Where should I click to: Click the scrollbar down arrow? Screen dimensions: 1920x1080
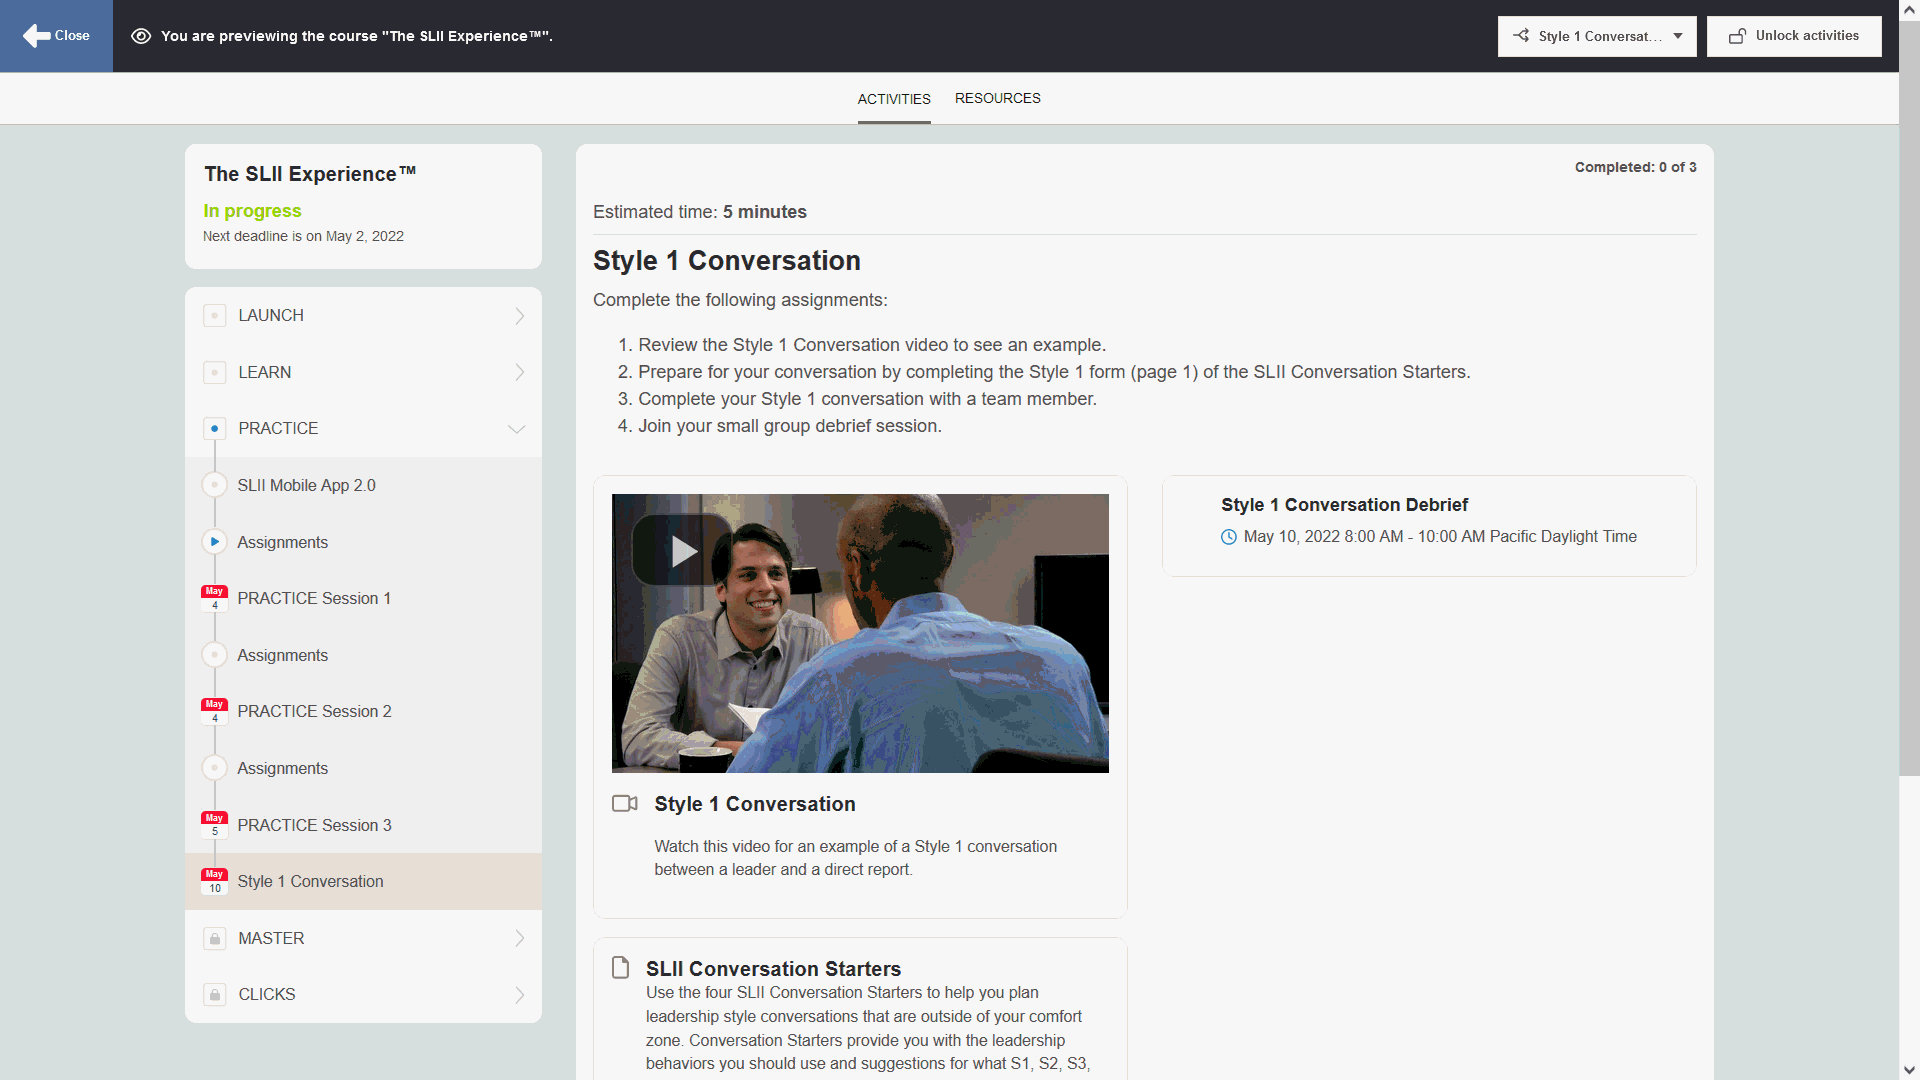[x=1909, y=1070]
